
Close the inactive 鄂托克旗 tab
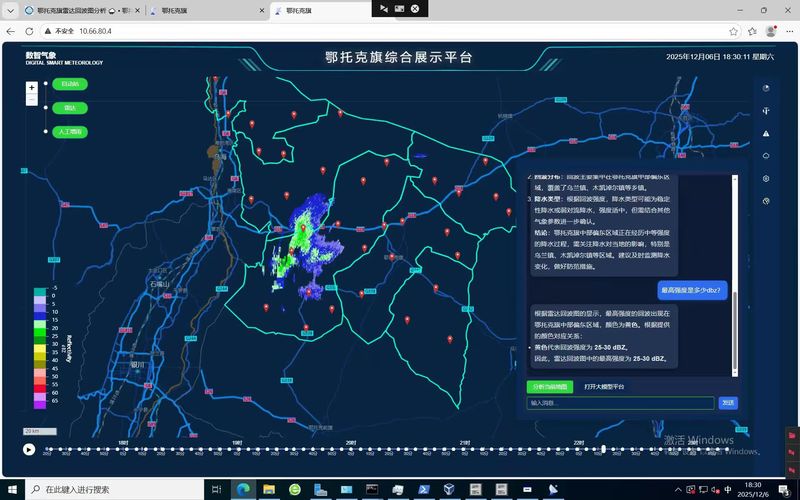(x=262, y=10)
